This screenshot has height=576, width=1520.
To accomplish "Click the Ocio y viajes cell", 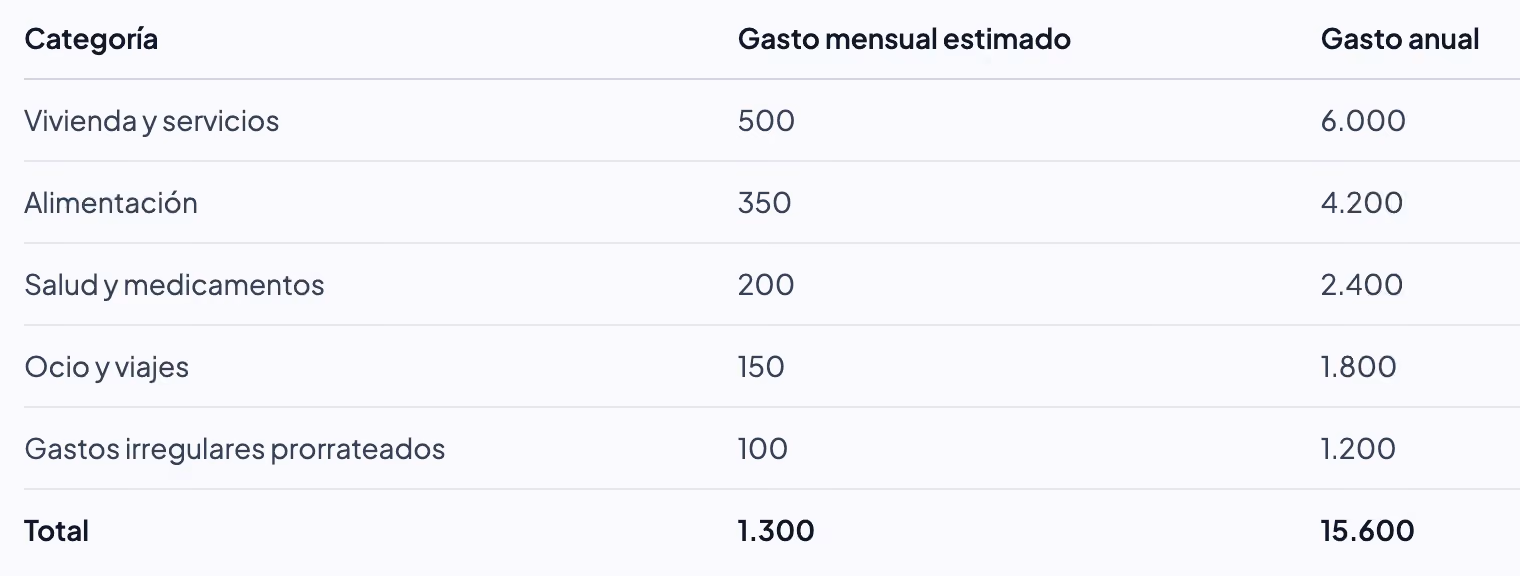I will tap(107, 367).
